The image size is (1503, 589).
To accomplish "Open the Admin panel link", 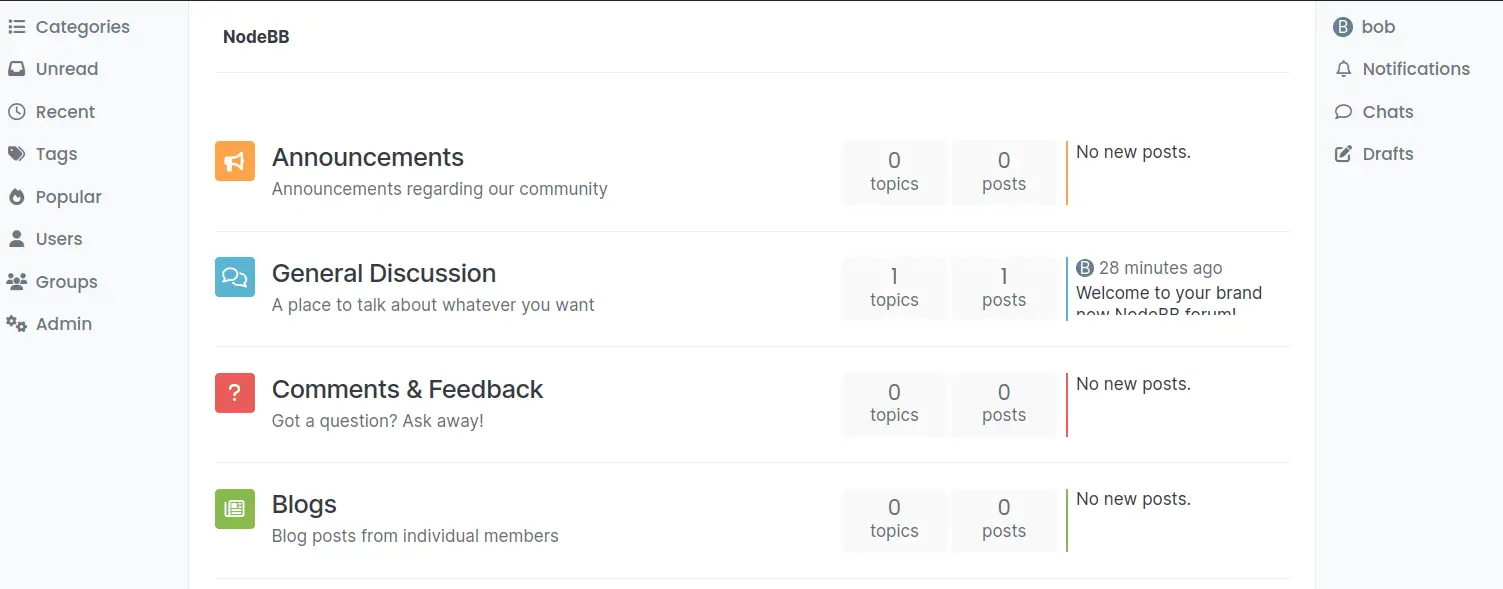I will pos(50,324).
